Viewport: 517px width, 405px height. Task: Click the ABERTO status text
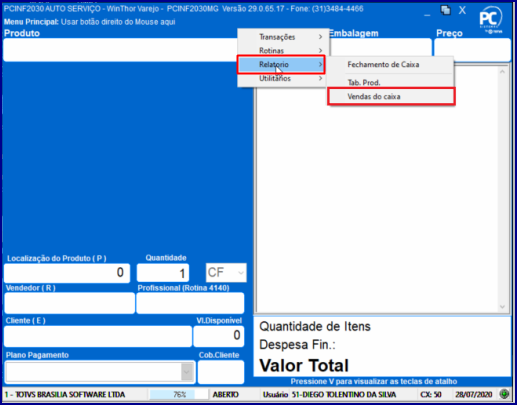[x=226, y=394]
